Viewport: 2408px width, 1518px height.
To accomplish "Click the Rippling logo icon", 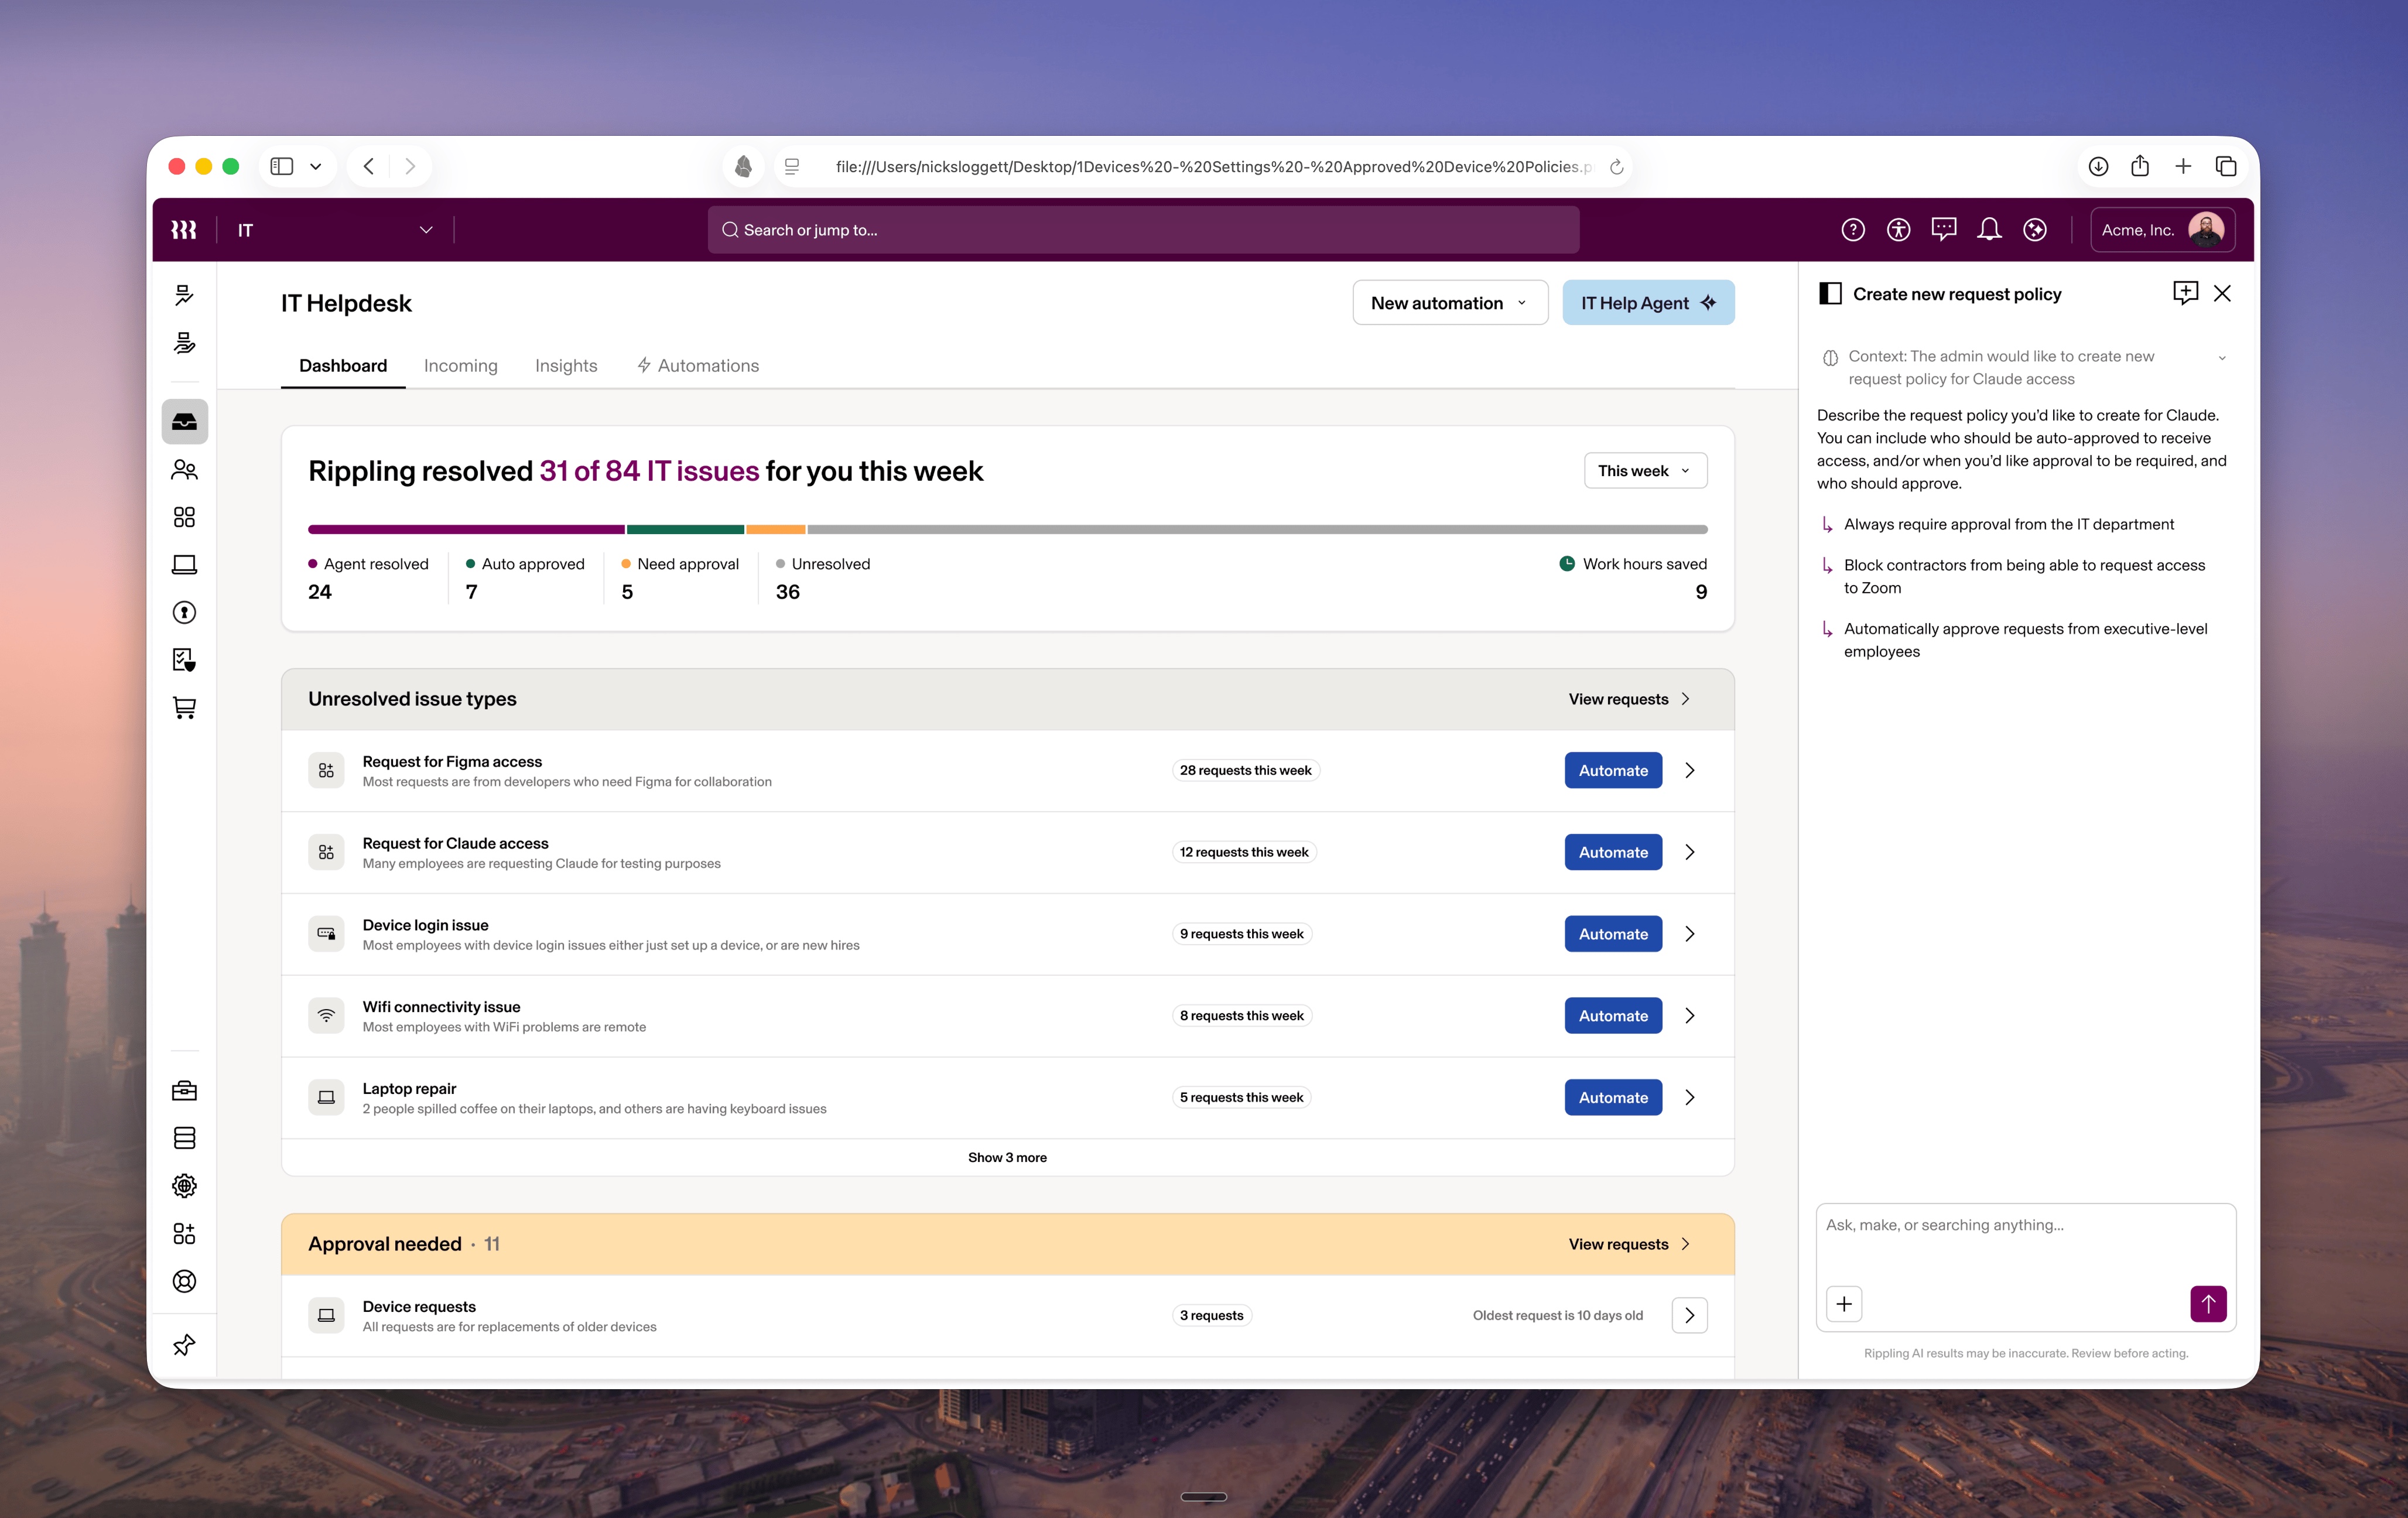I will pos(183,230).
